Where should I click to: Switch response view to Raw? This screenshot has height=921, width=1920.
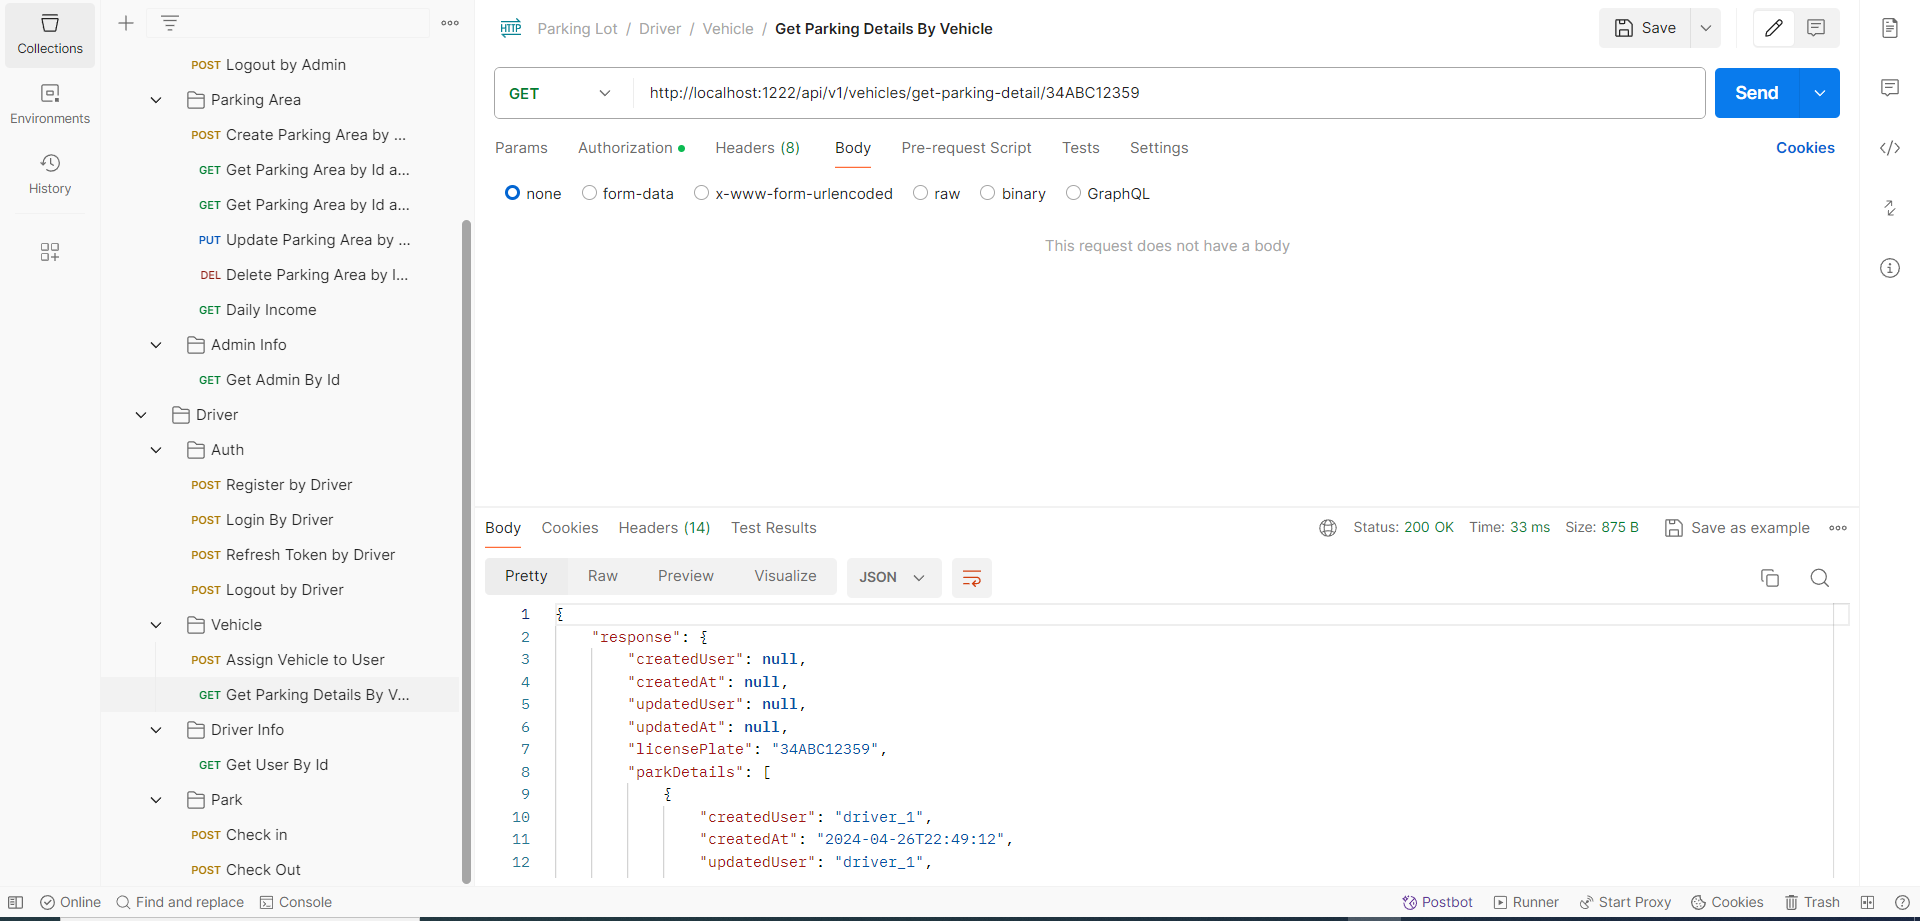pos(603,576)
